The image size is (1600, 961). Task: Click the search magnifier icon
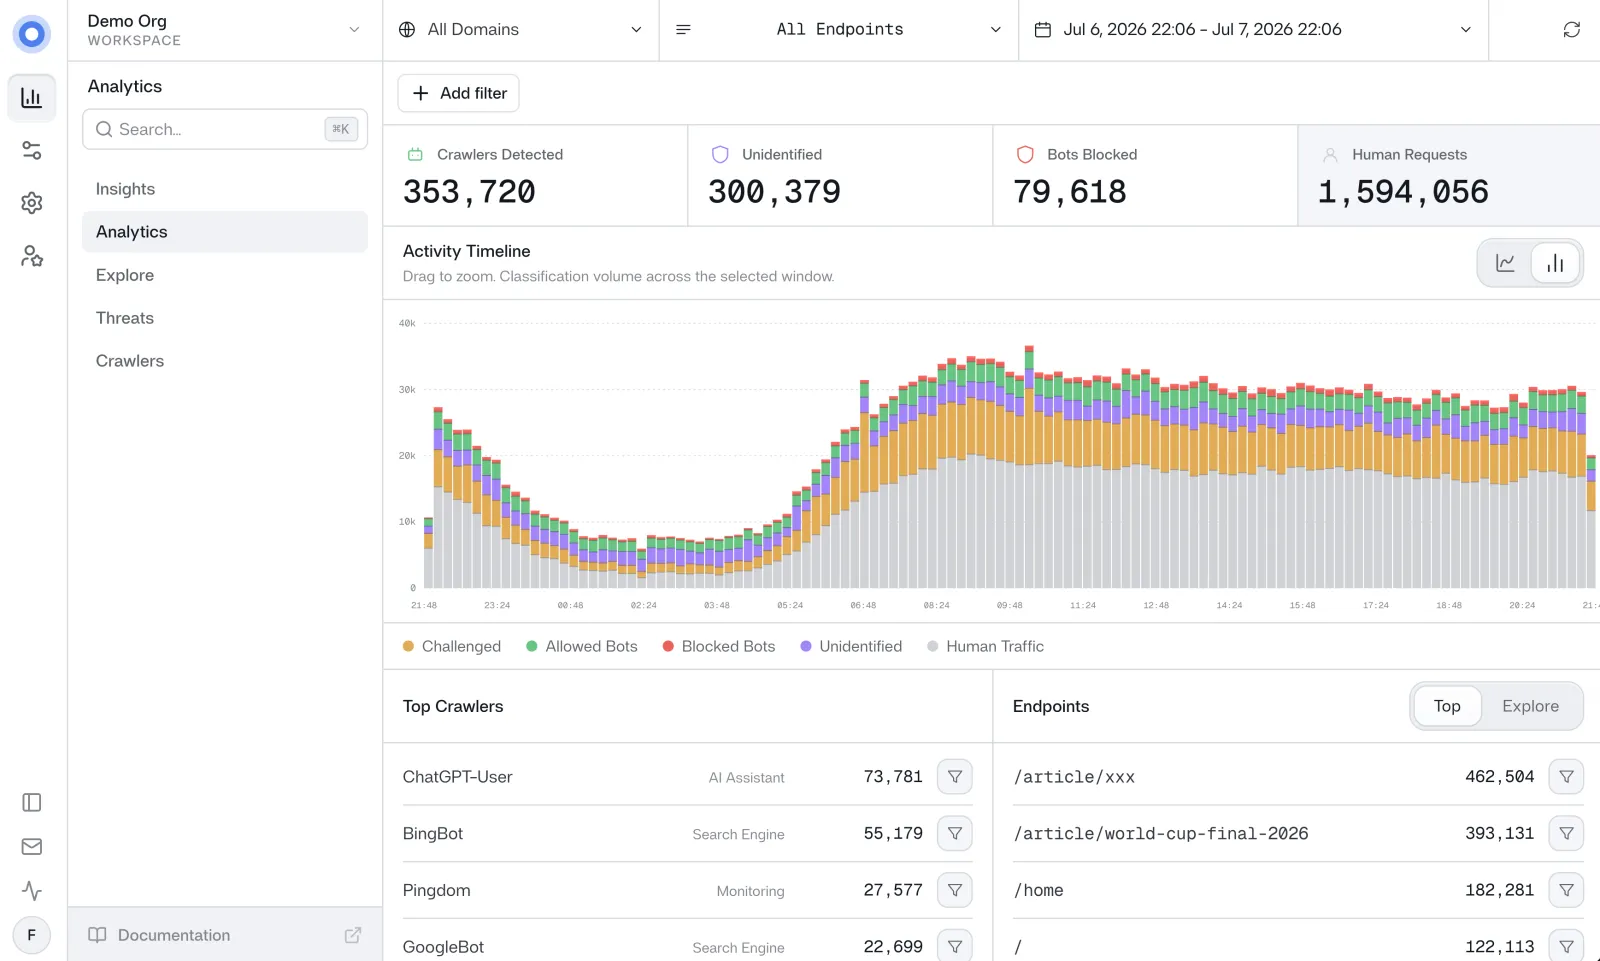pyautogui.click(x=104, y=129)
